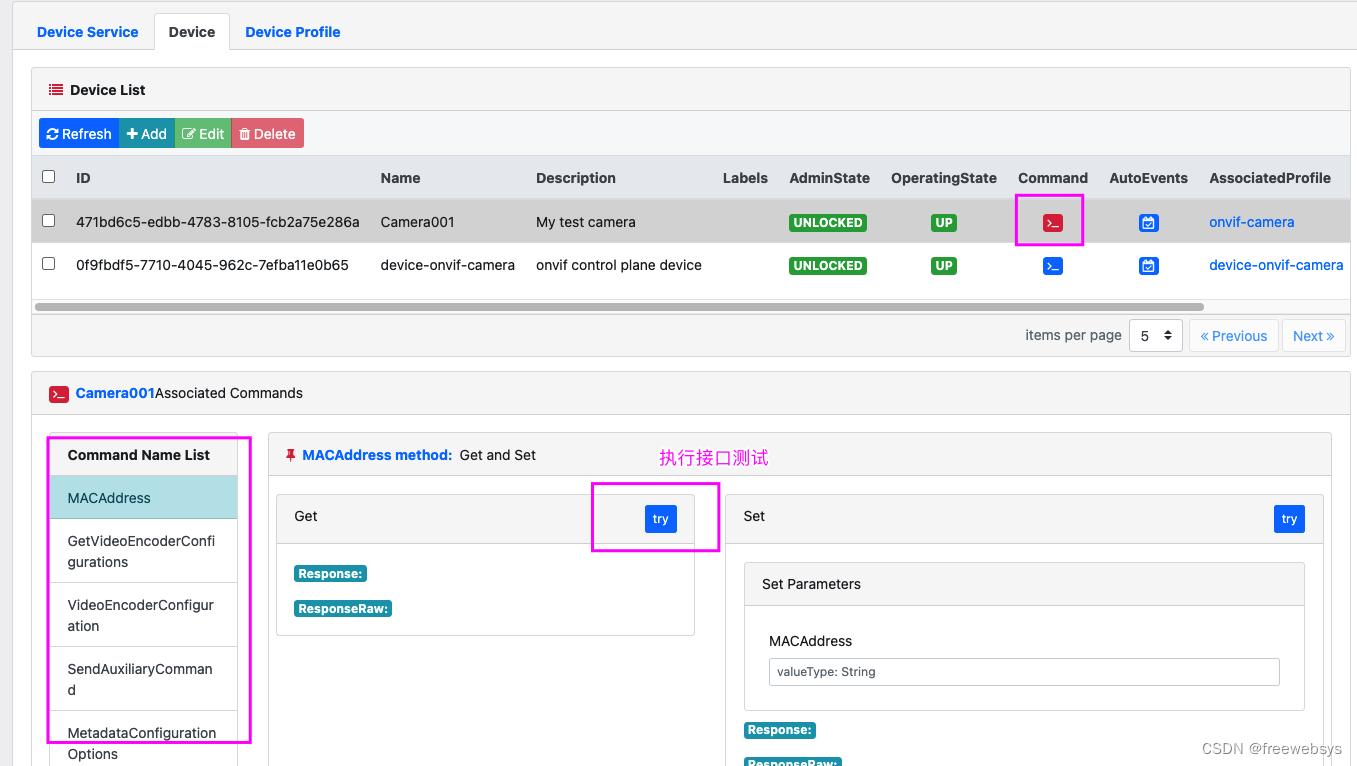Switch to the Device Profile tab
This screenshot has height=766, width=1357.
pyautogui.click(x=292, y=32)
